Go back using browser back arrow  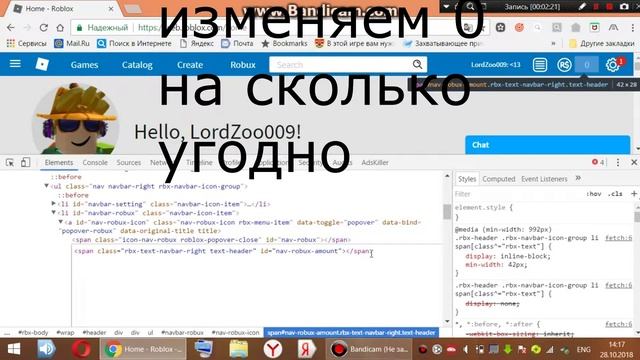tap(11, 27)
